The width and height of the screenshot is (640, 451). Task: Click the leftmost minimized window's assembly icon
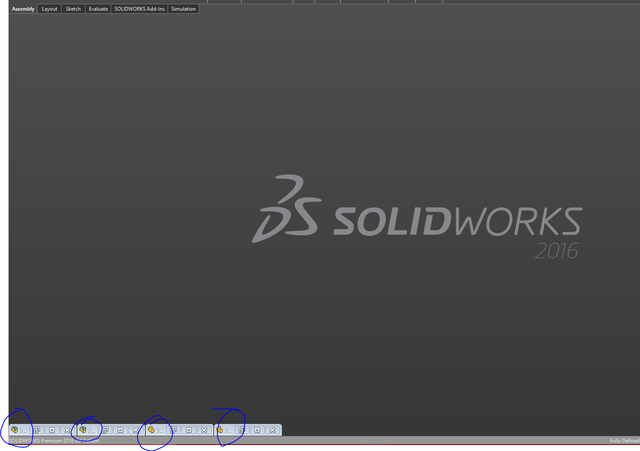[15, 430]
